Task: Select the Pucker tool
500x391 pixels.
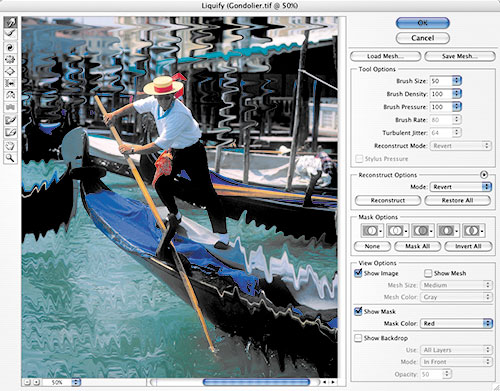Action: (x=10, y=59)
